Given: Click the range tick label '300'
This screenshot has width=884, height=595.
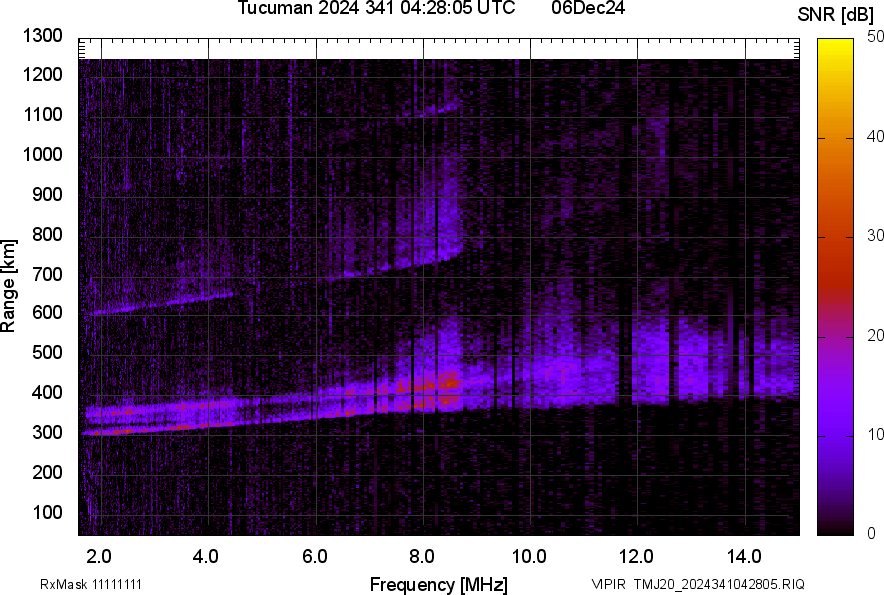Looking at the screenshot, I should click(47, 433).
